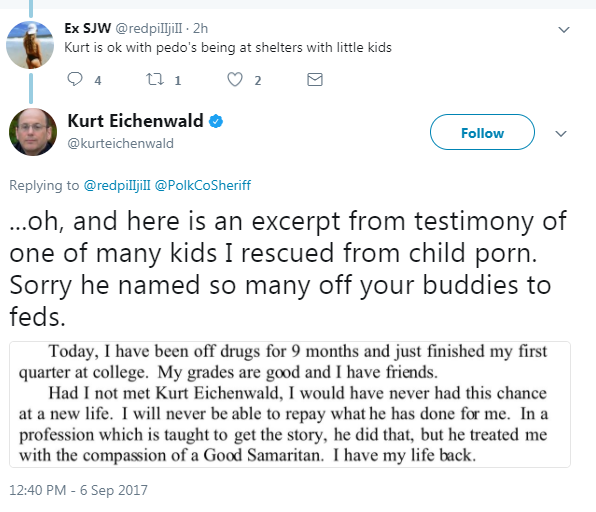Open the @PolkCoSheriff mention link
The height and width of the screenshot is (512, 596).
point(203,185)
